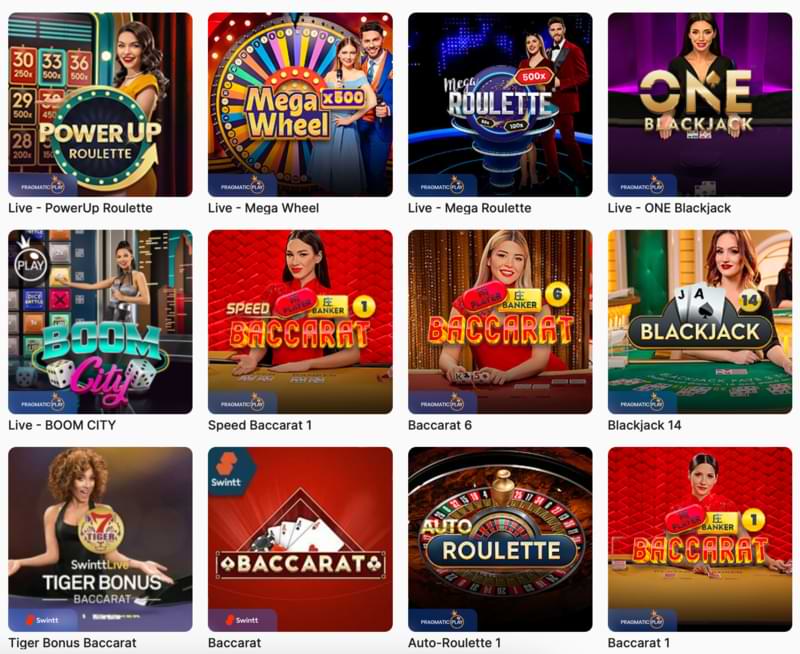Click the 'Live - Mega Wheel' title link
The width and height of the screenshot is (800, 654).
(263, 208)
